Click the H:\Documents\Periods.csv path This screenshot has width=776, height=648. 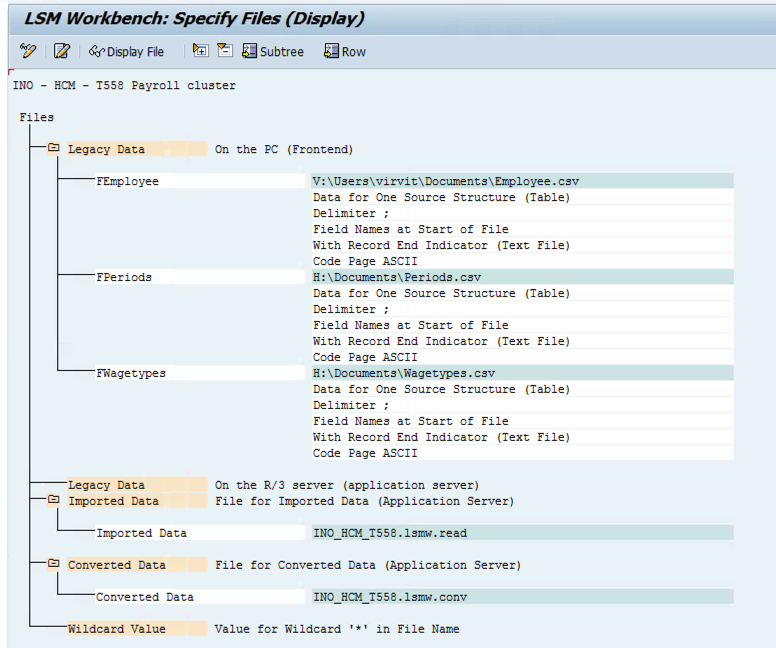point(523,277)
